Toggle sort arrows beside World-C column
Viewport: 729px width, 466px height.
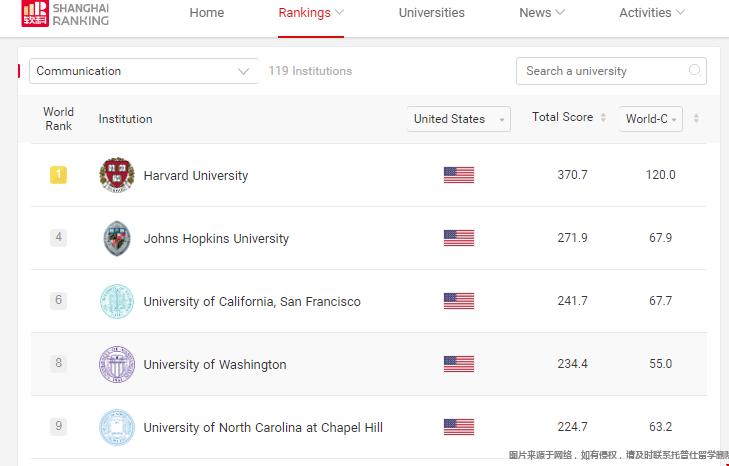pyautogui.click(x=696, y=118)
